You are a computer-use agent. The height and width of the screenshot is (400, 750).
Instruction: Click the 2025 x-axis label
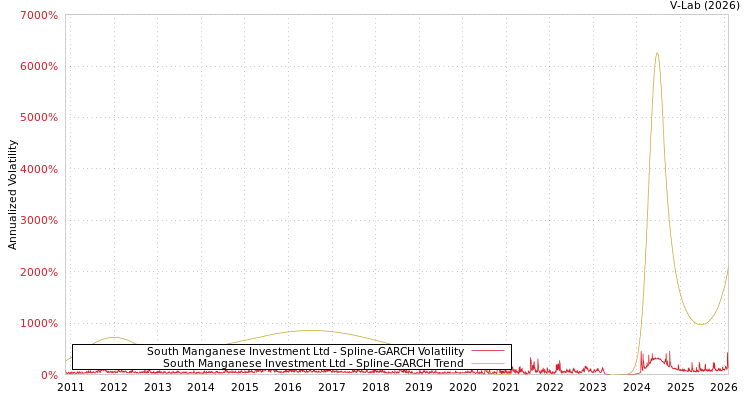tap(681, 387)
